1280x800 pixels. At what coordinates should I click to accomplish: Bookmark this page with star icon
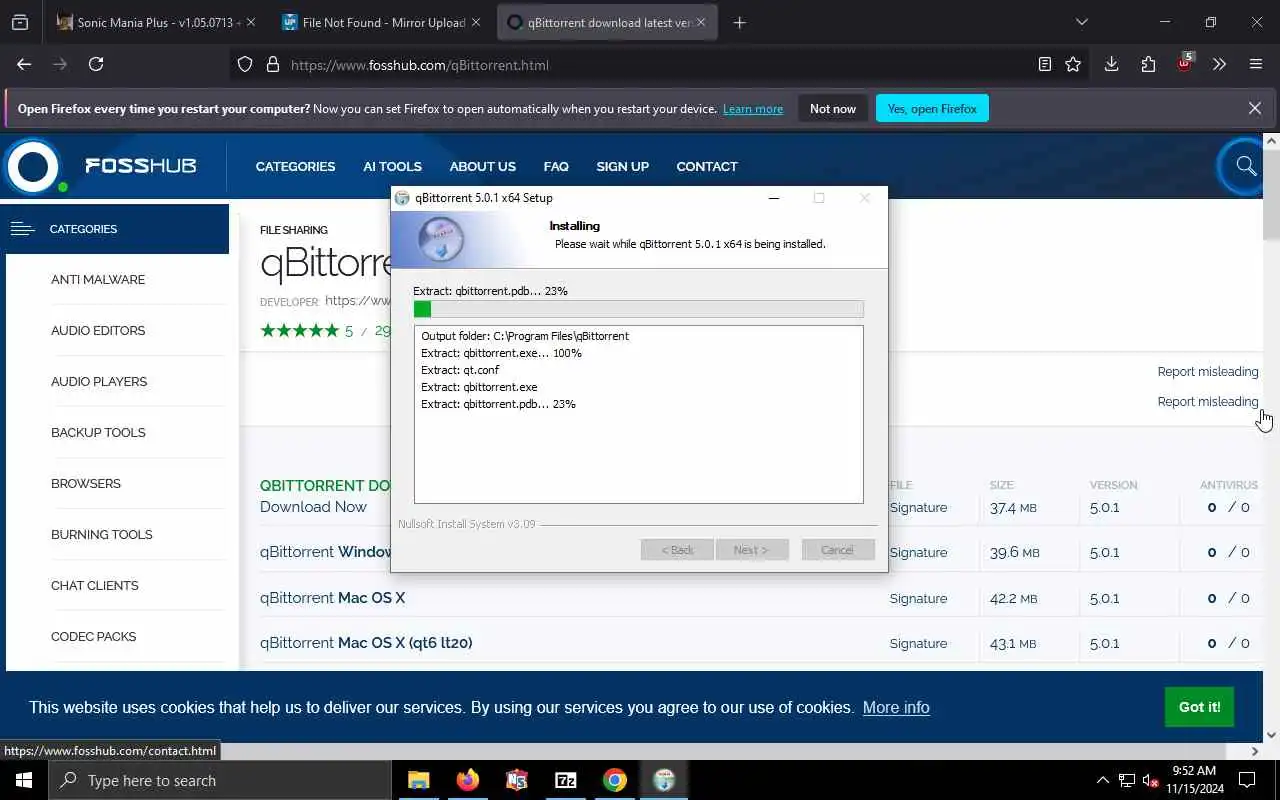pos(1073,64)
